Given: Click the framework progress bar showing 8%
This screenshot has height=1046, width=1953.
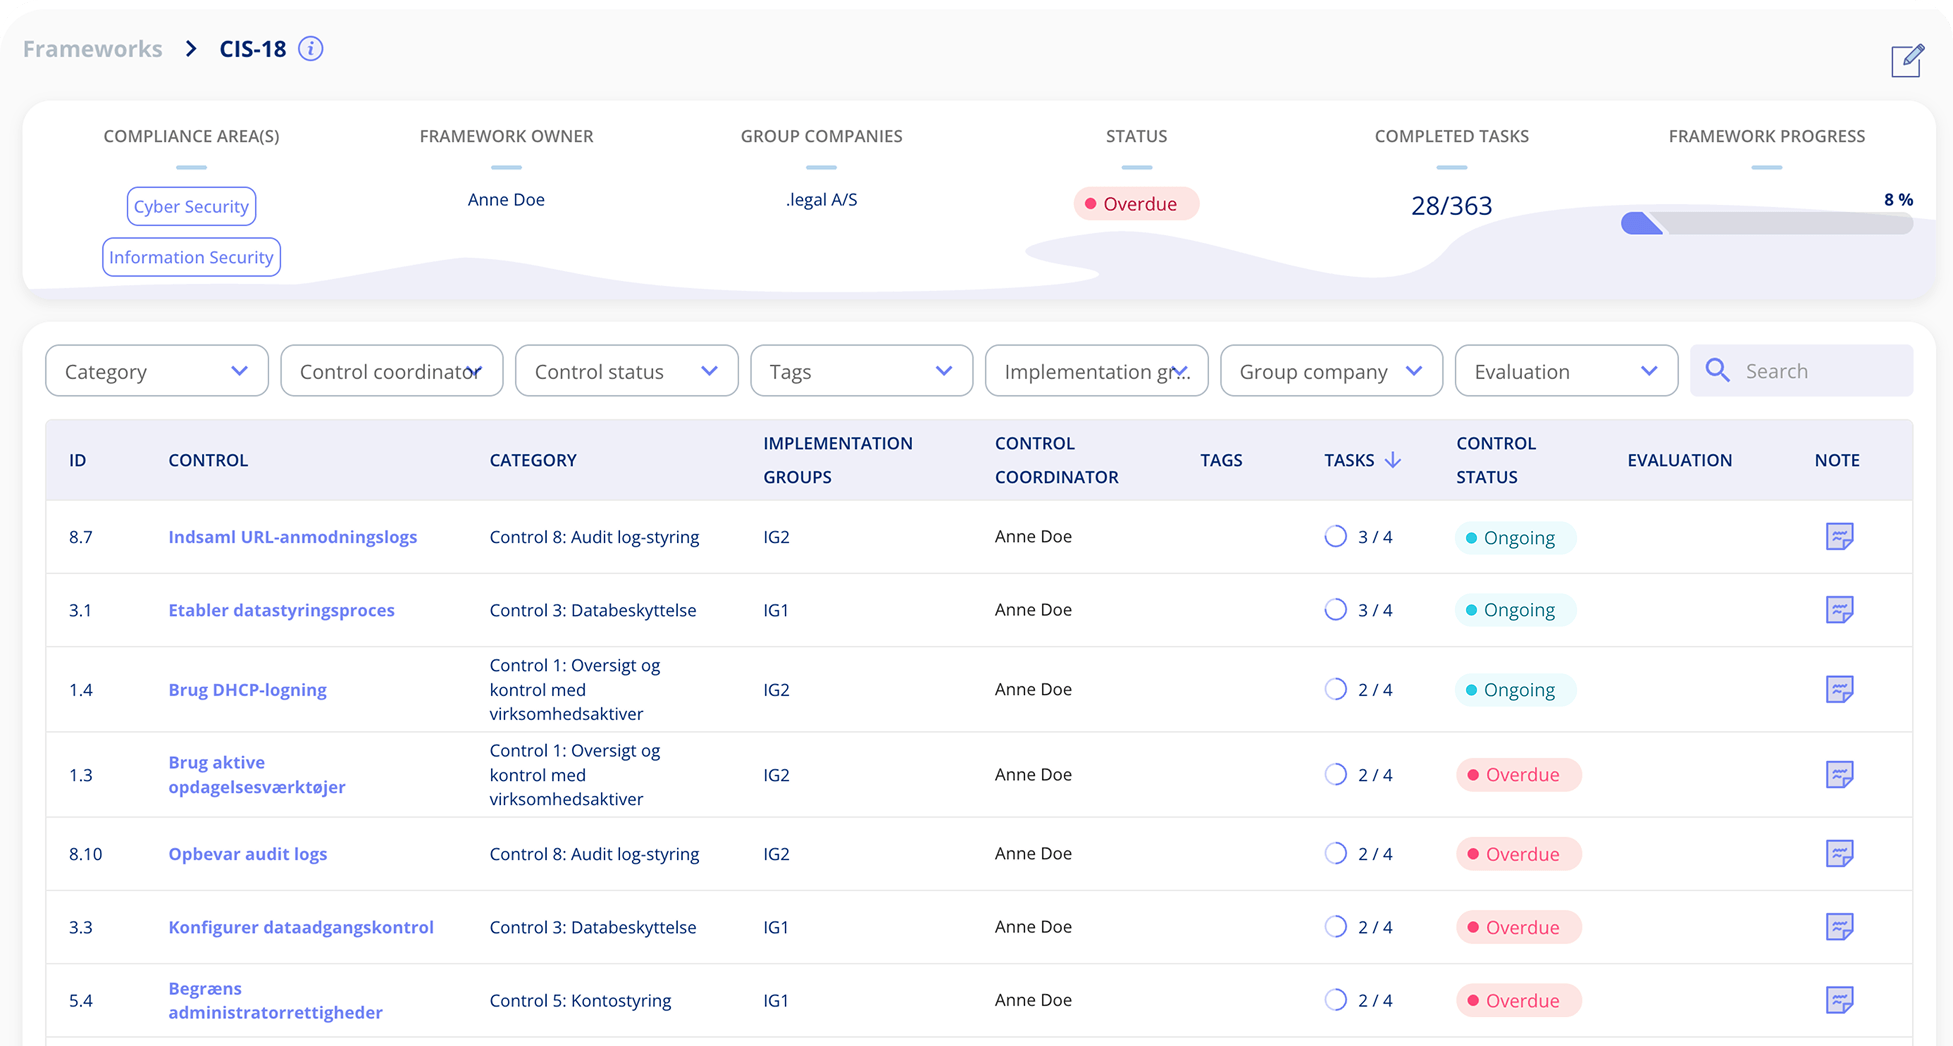Looking at the screenshot, I should click(1766, 223).
